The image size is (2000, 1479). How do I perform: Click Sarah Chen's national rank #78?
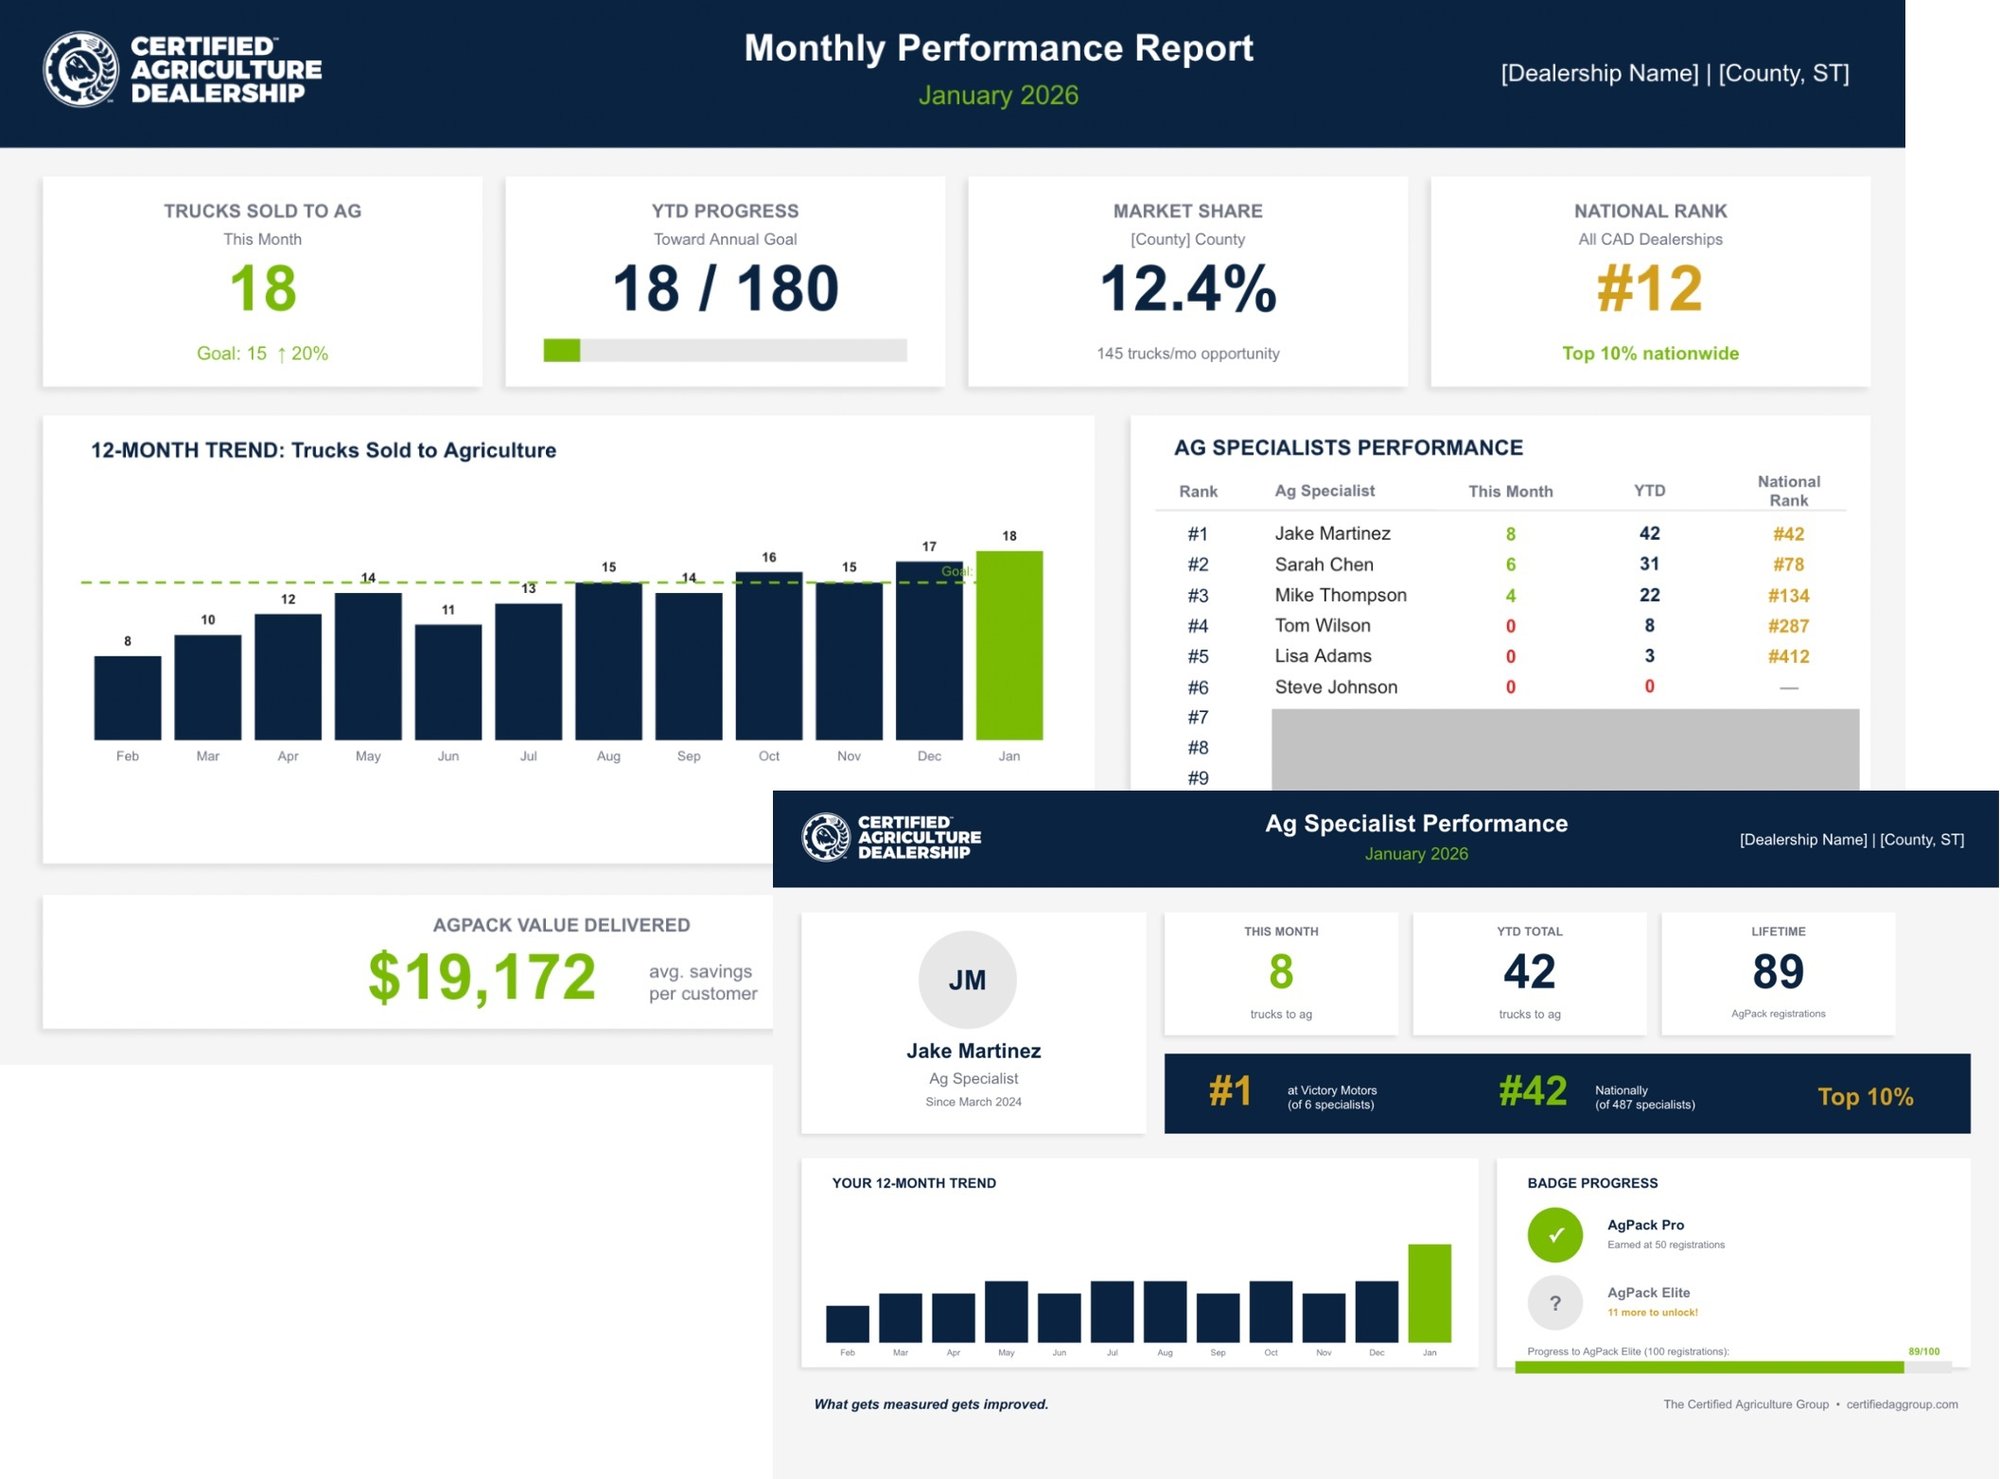(x=1789, y=564)
